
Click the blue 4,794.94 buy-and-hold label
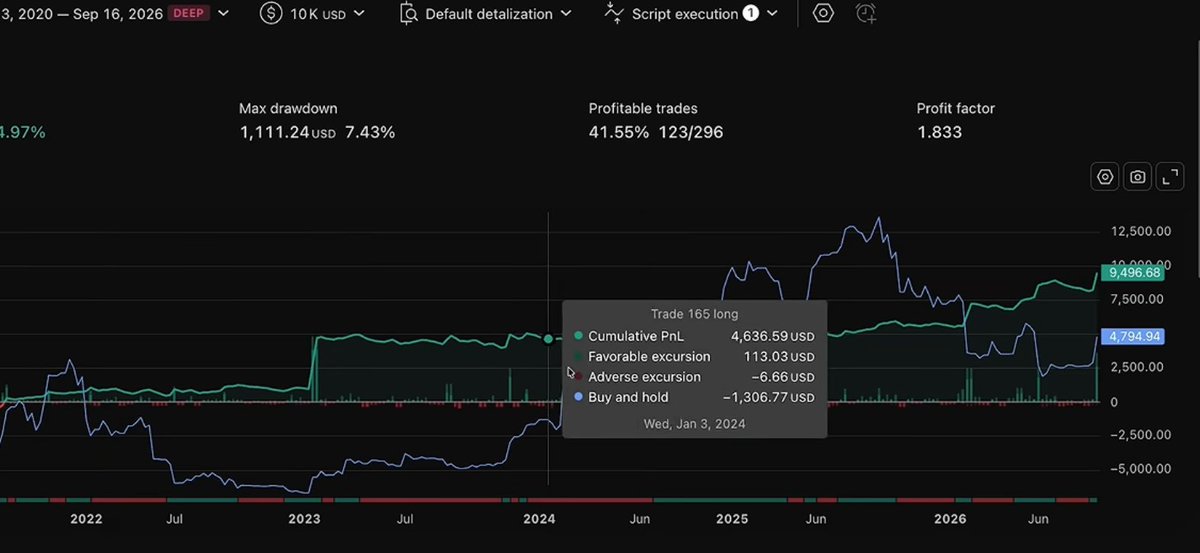(x=1134, y=336)
